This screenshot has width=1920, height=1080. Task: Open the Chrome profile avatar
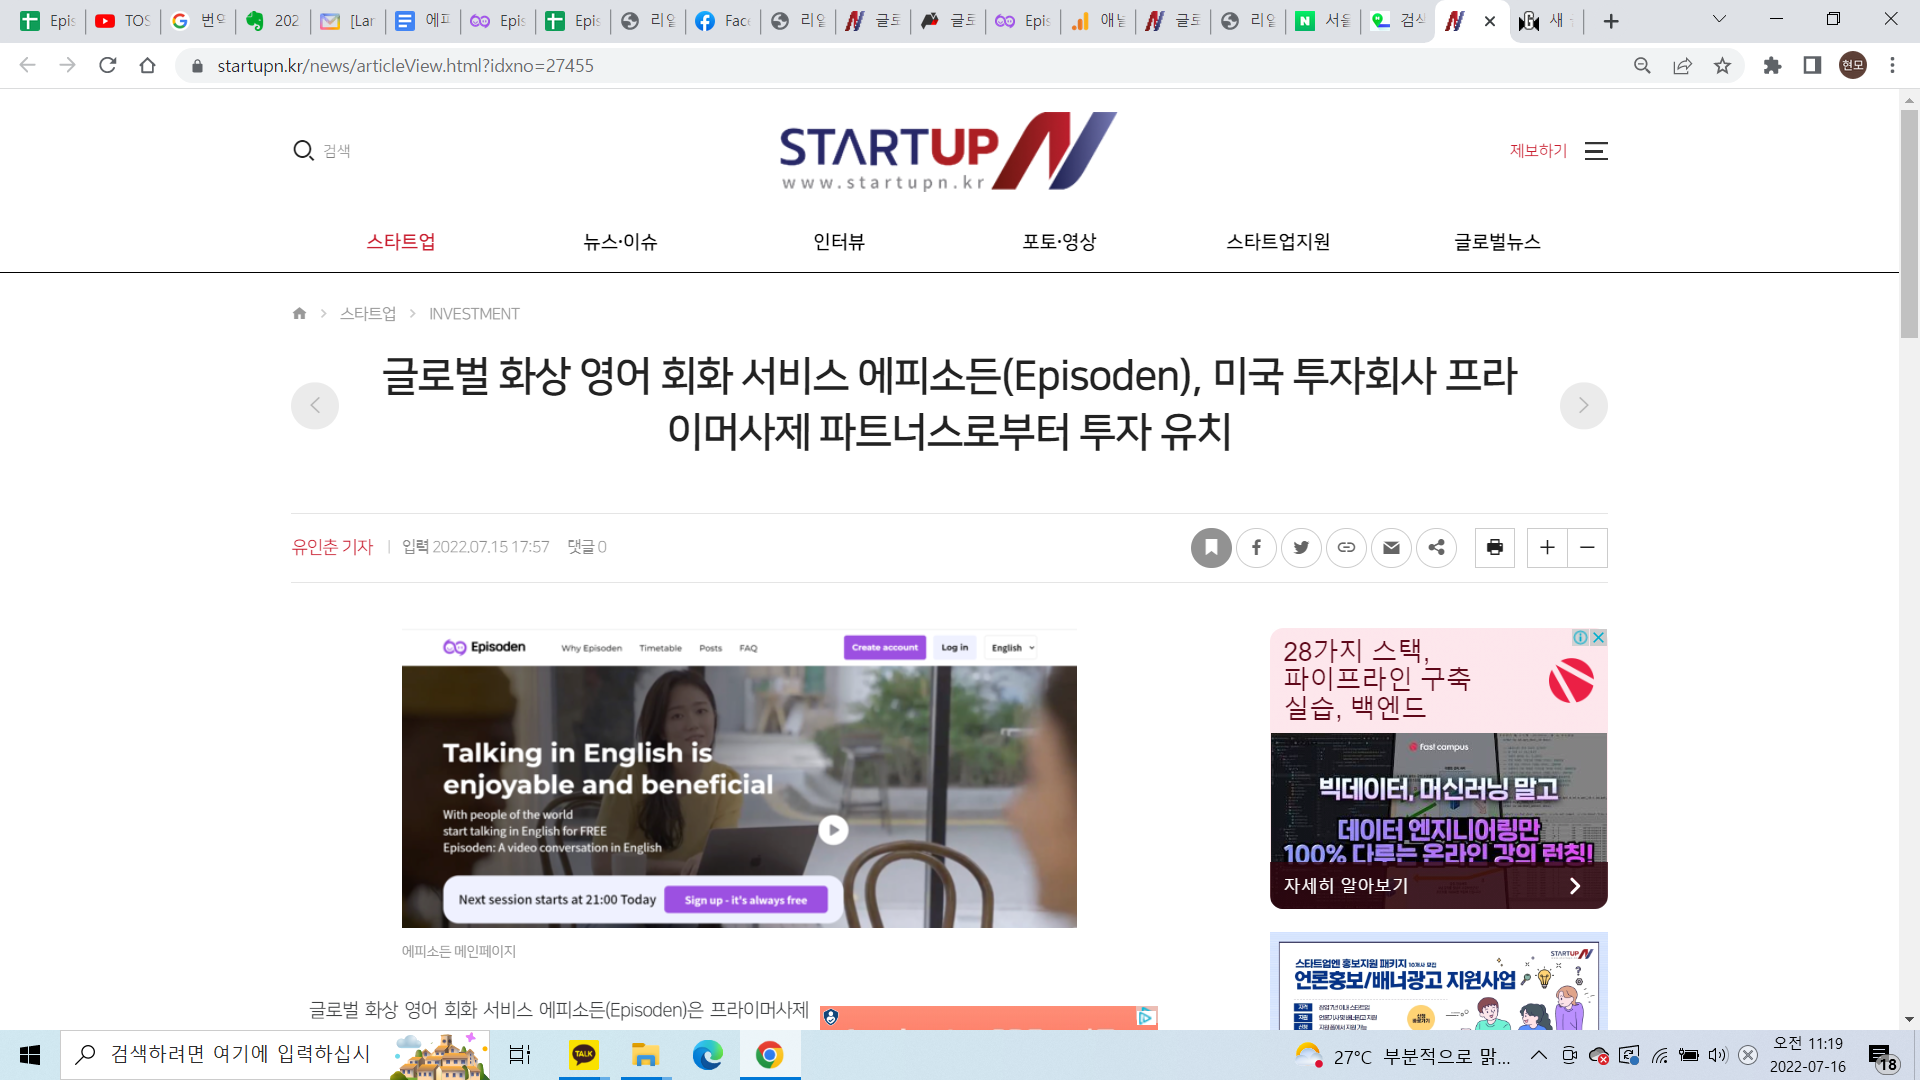pyautogui.click(x=1853, y=65)
